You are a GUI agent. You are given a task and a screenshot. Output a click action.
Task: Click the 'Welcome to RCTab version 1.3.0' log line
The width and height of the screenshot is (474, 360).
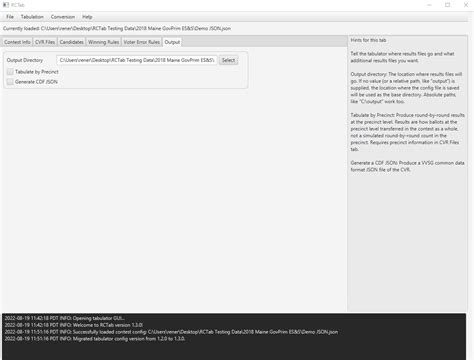[x=74, y=325]
